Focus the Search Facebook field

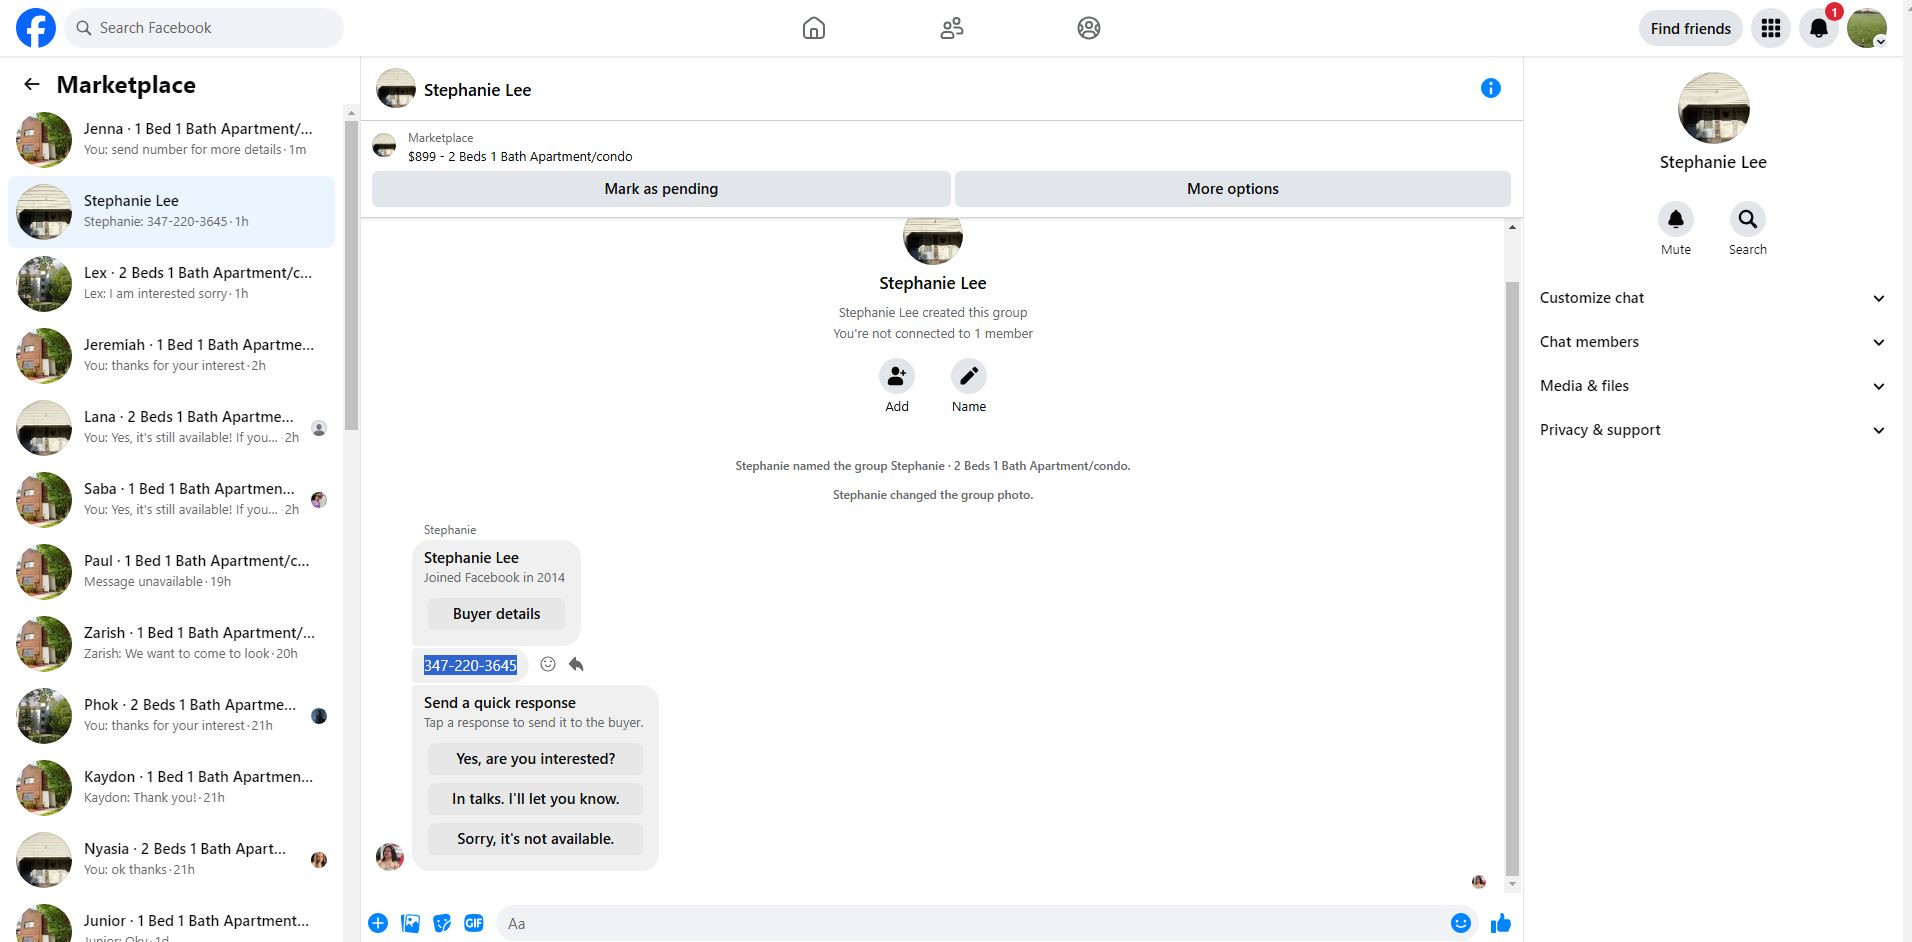coord(204,28)
